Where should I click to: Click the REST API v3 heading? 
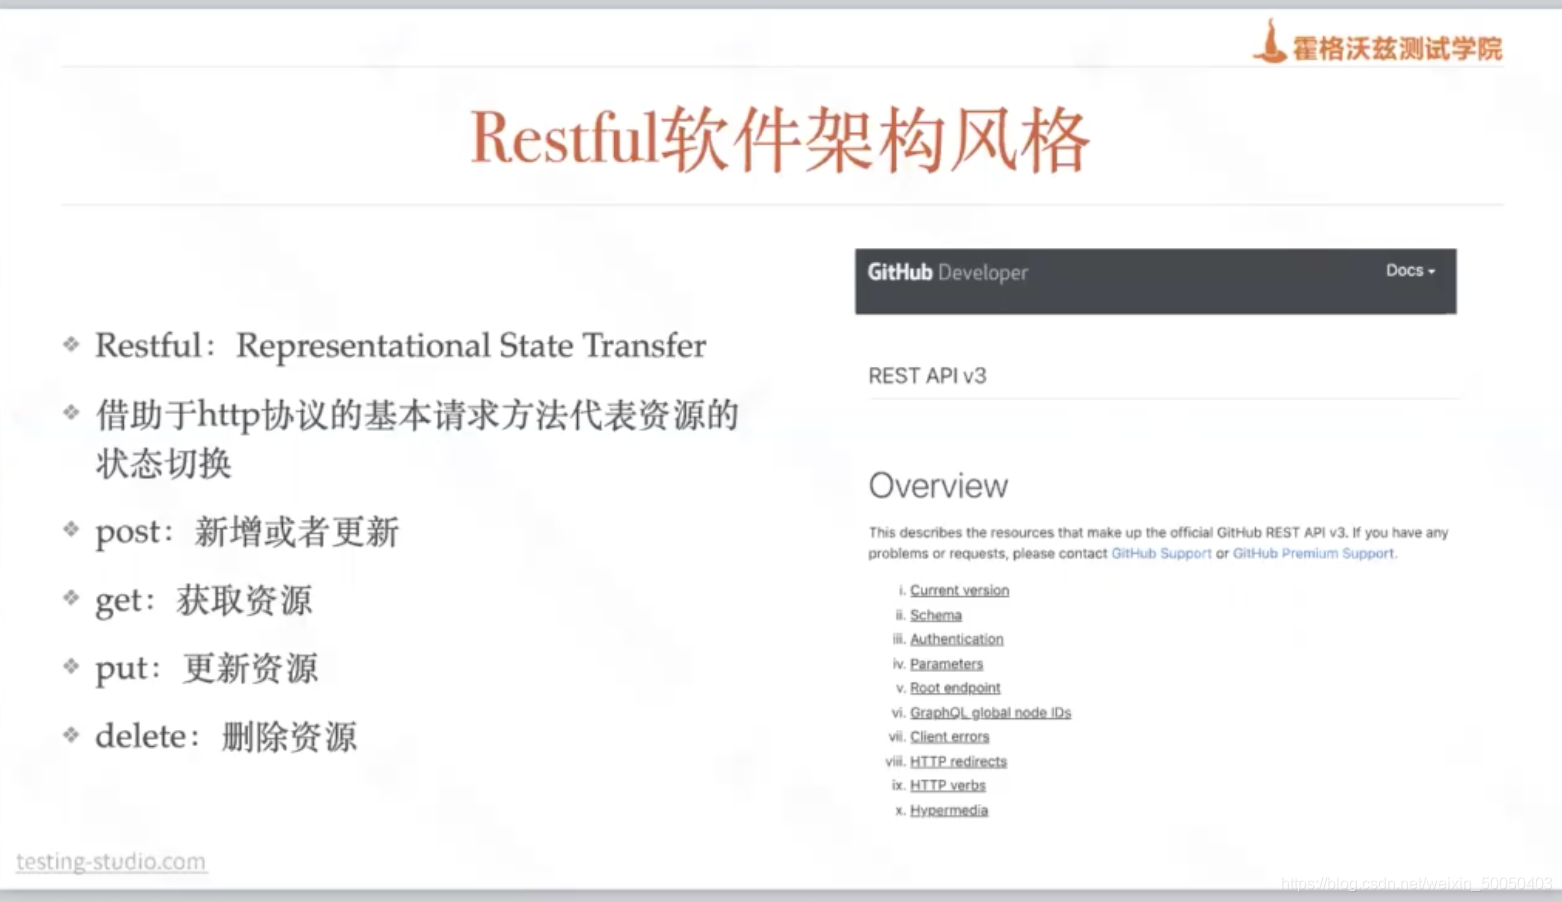(927, 376)
